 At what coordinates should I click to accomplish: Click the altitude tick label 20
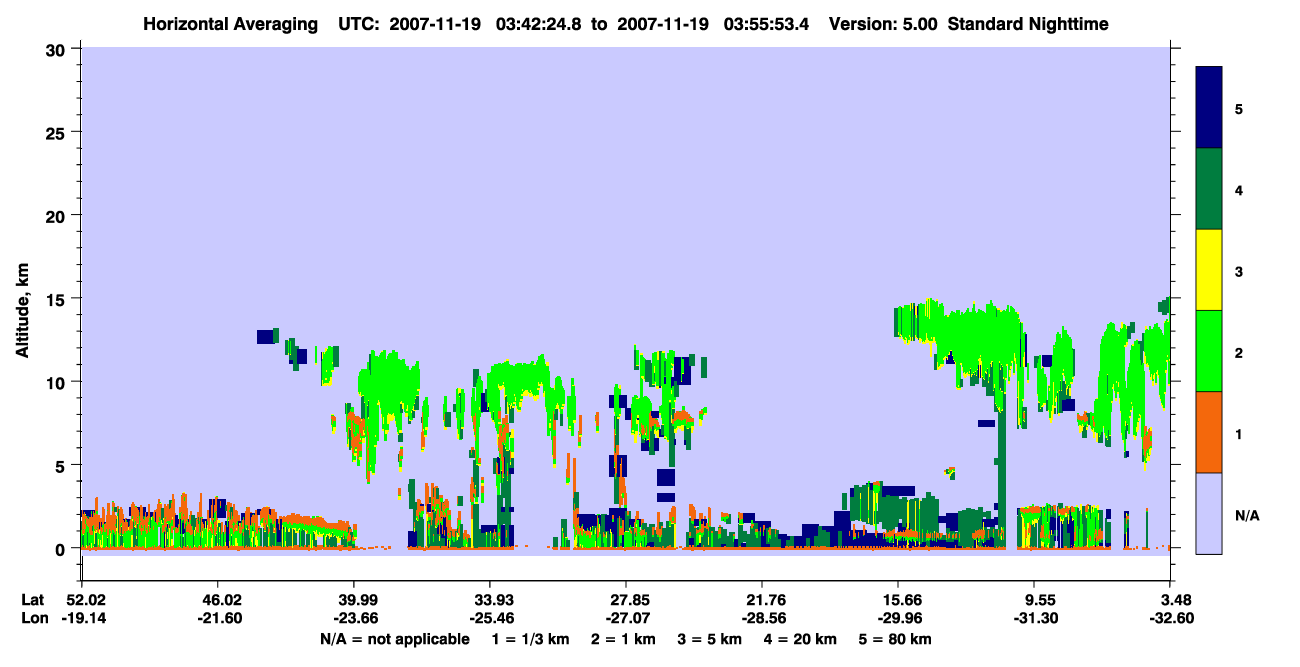(x=58, y=216)
